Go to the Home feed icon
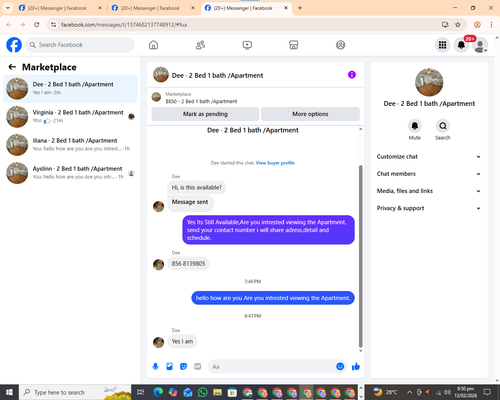Viewport: 500px width, 400px height. [x=153, y=45]
